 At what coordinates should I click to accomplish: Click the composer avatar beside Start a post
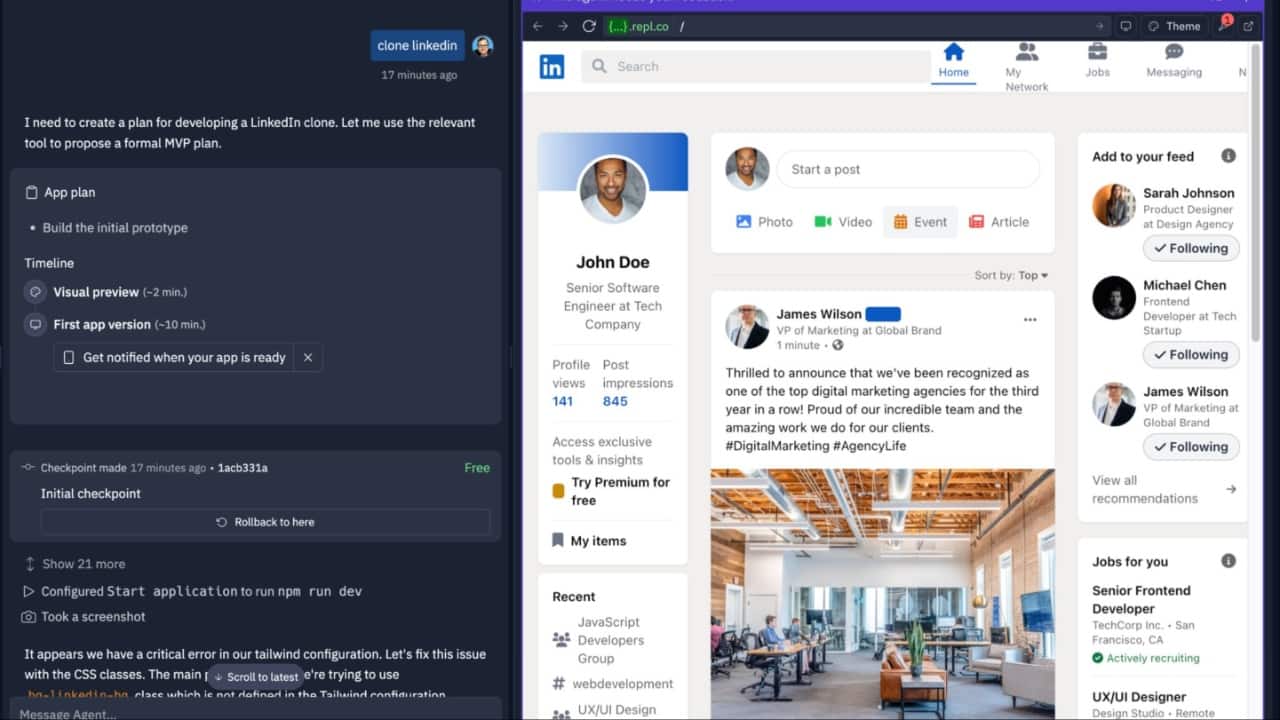coord(747,169)
